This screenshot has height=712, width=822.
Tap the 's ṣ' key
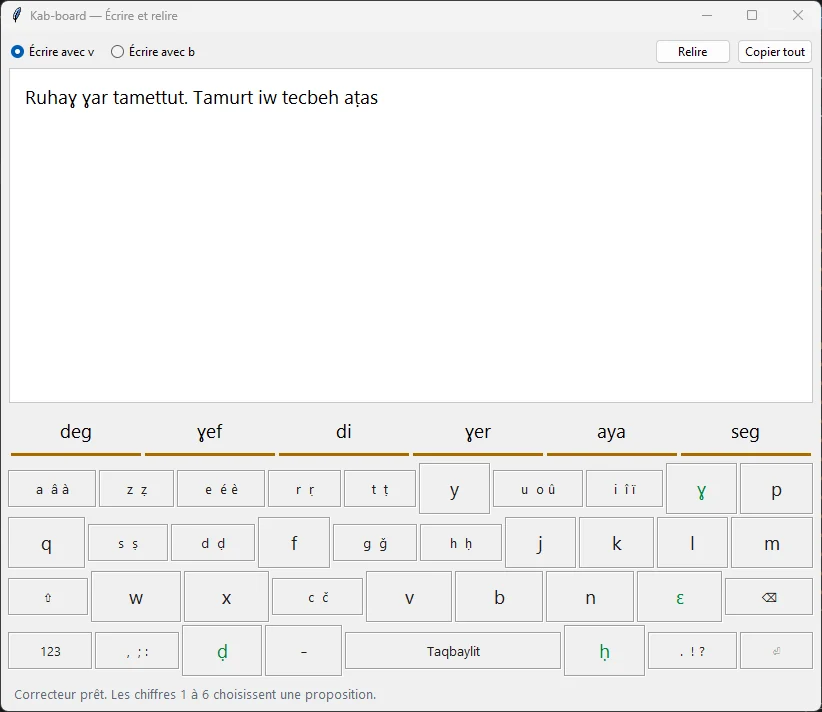(x=128, y=543)
